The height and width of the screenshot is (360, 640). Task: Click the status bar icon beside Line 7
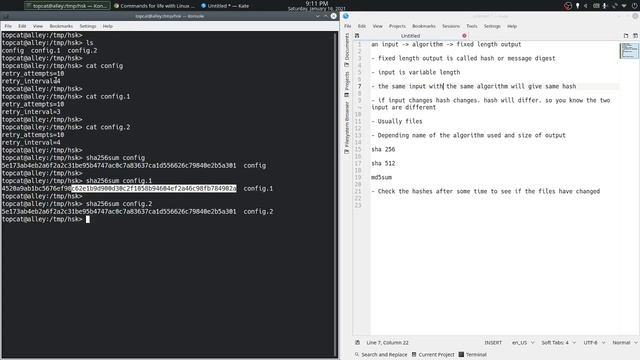[358, 343]
